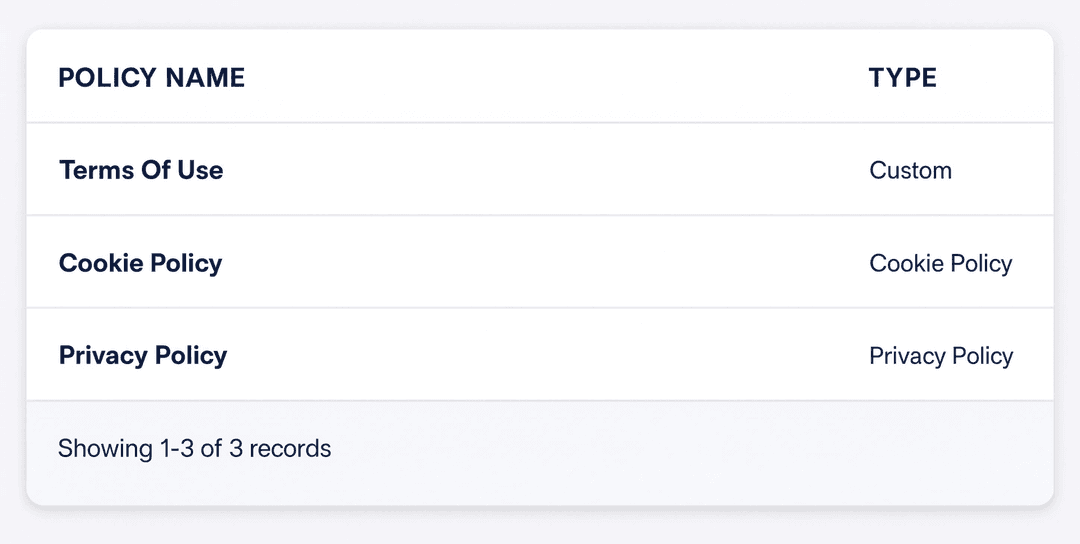The image size is (1080, 544).
Task: Sort by the POLICY NAME column header
Action: [x=152, y=78]
